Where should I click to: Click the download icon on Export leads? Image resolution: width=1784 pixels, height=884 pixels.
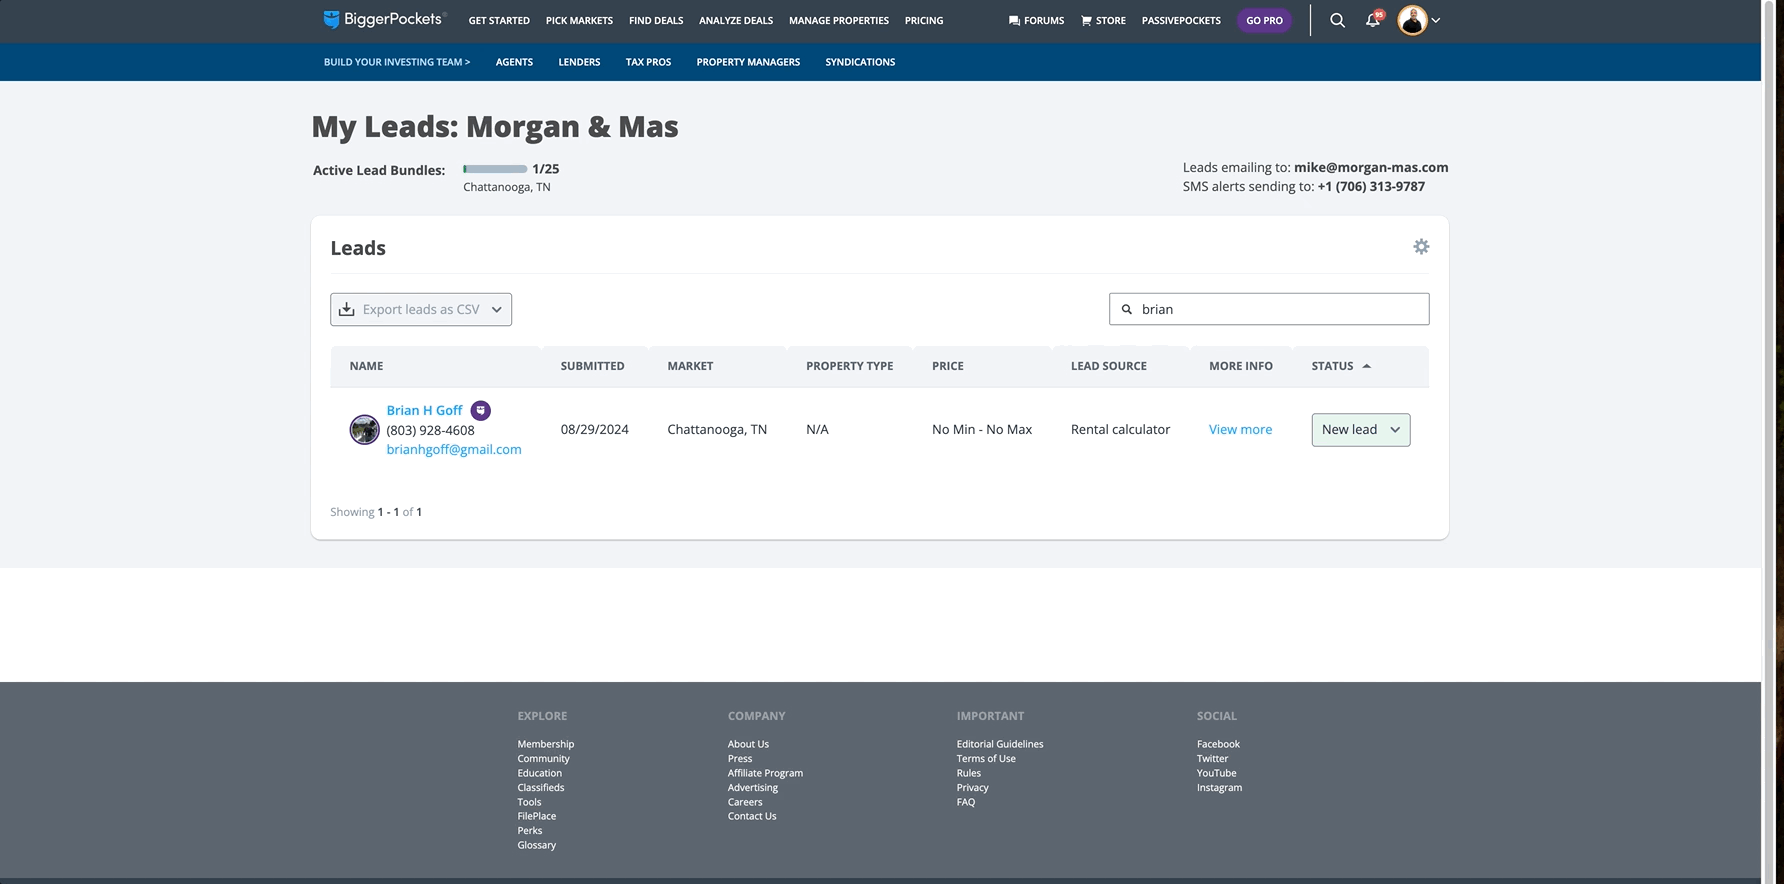tap(347, 310)
